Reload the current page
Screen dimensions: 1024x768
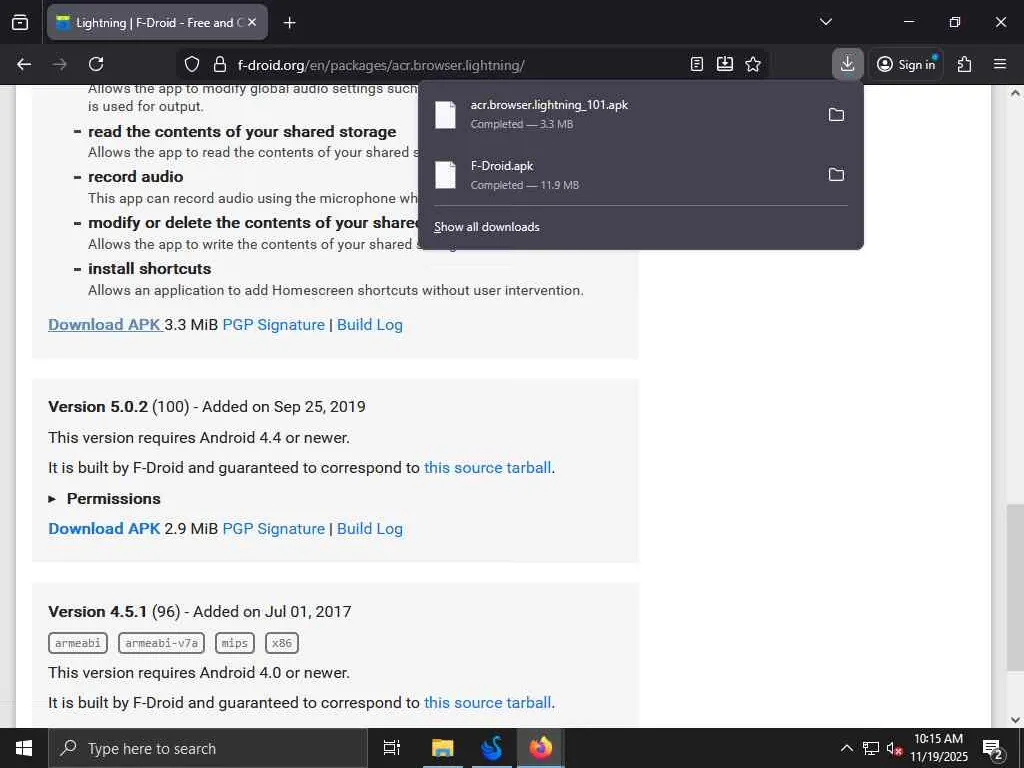coord(96,64)
